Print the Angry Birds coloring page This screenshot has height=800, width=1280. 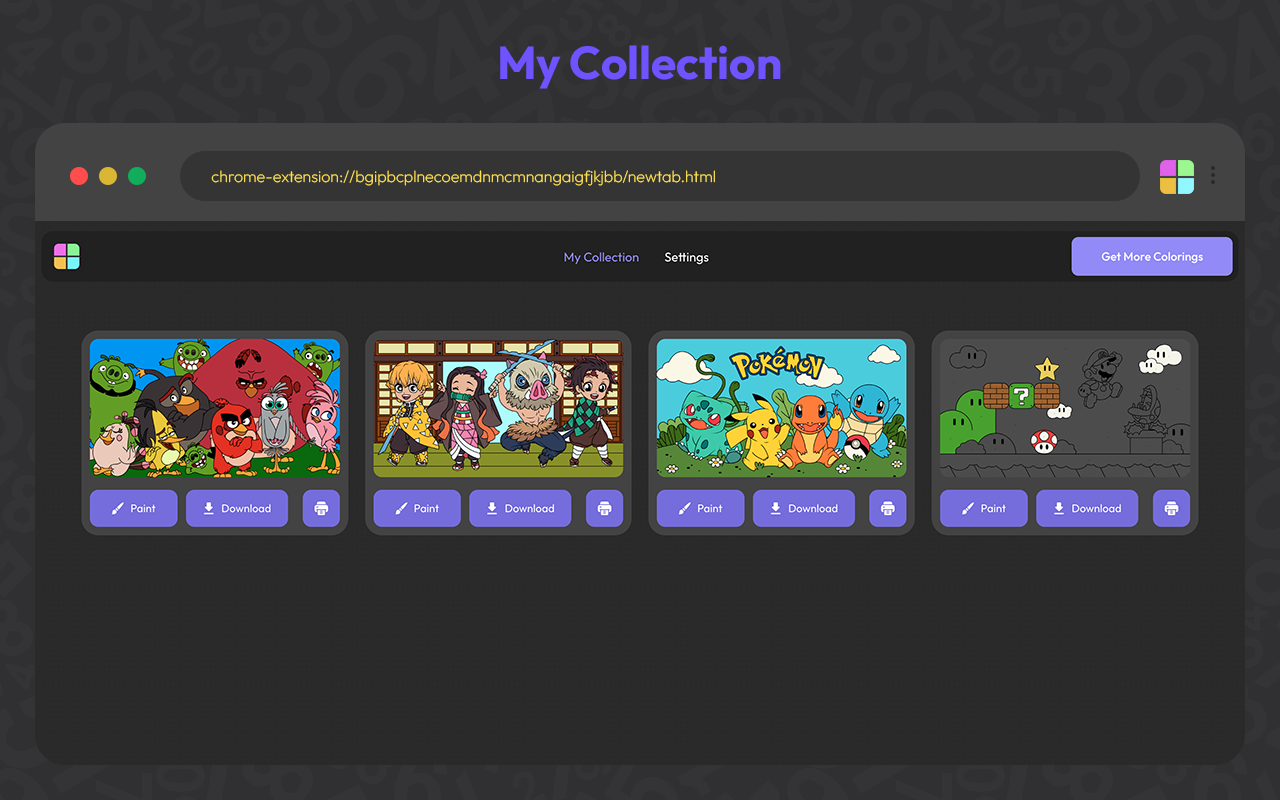tap(321, 508)
